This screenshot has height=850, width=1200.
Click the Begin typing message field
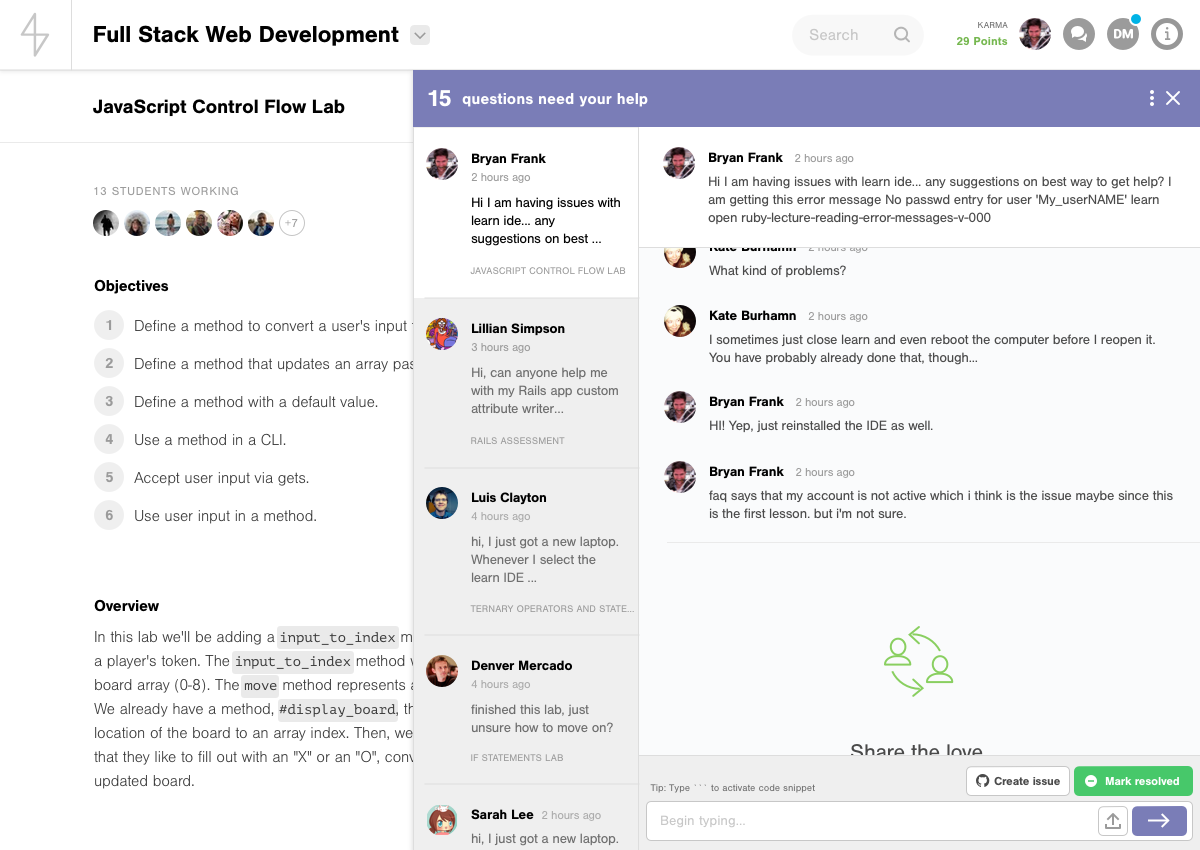click(871, 821)
